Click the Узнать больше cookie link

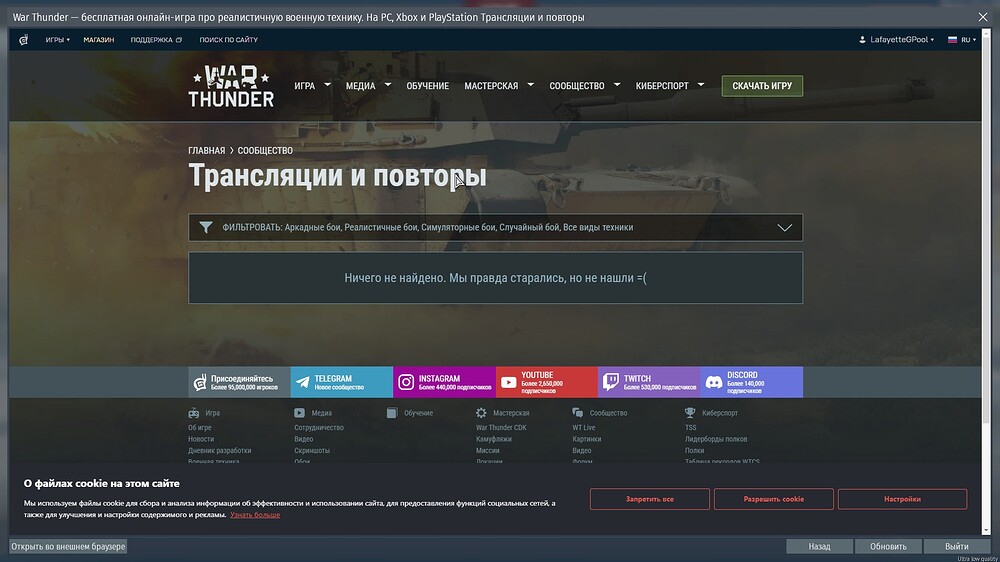click(x=255, y=515)
